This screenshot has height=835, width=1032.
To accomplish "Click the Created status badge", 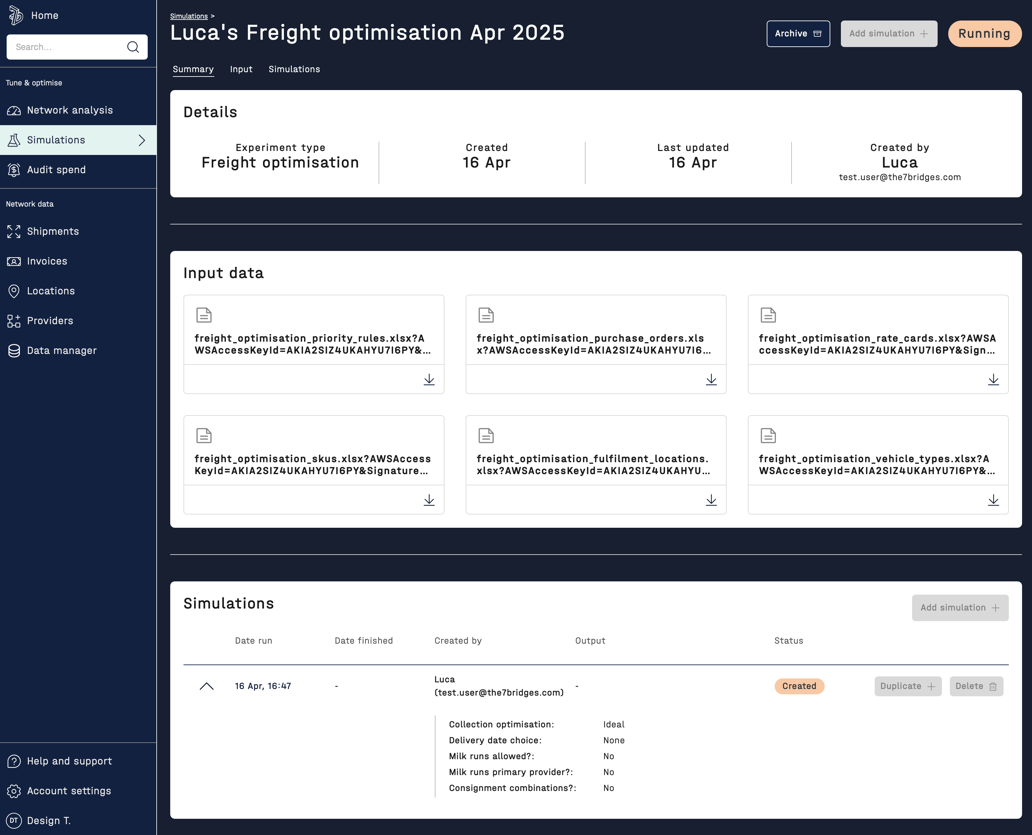I will point(799,686).
